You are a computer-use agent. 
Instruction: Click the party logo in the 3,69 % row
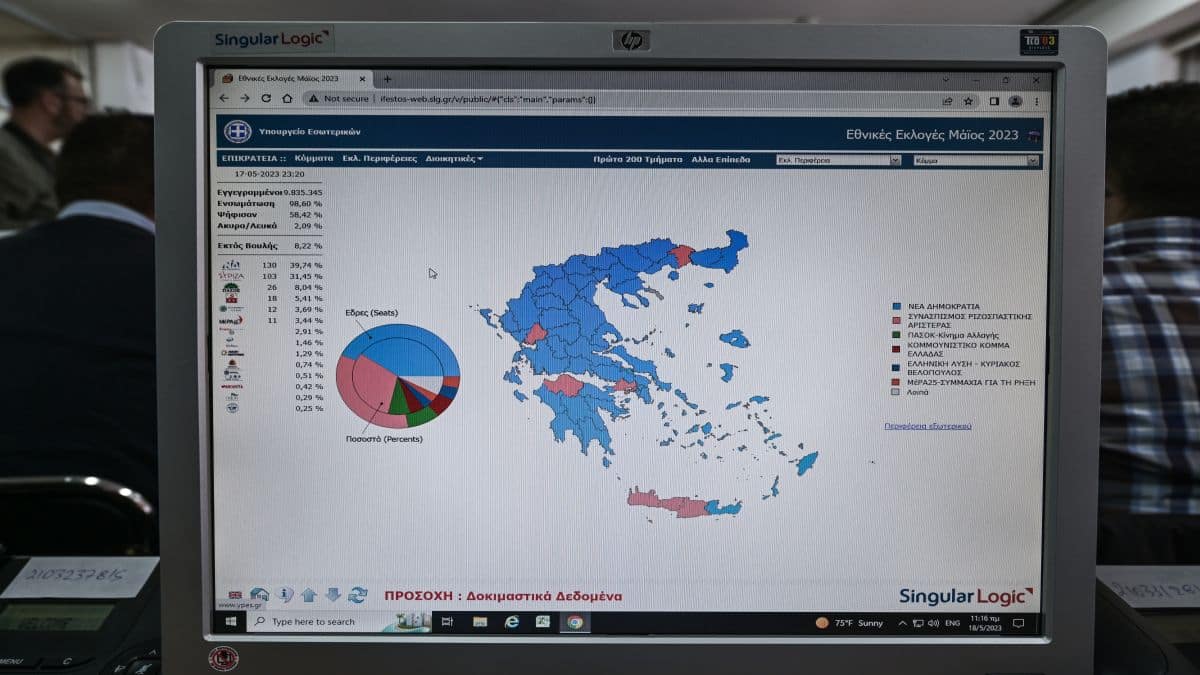click(231, 309)
